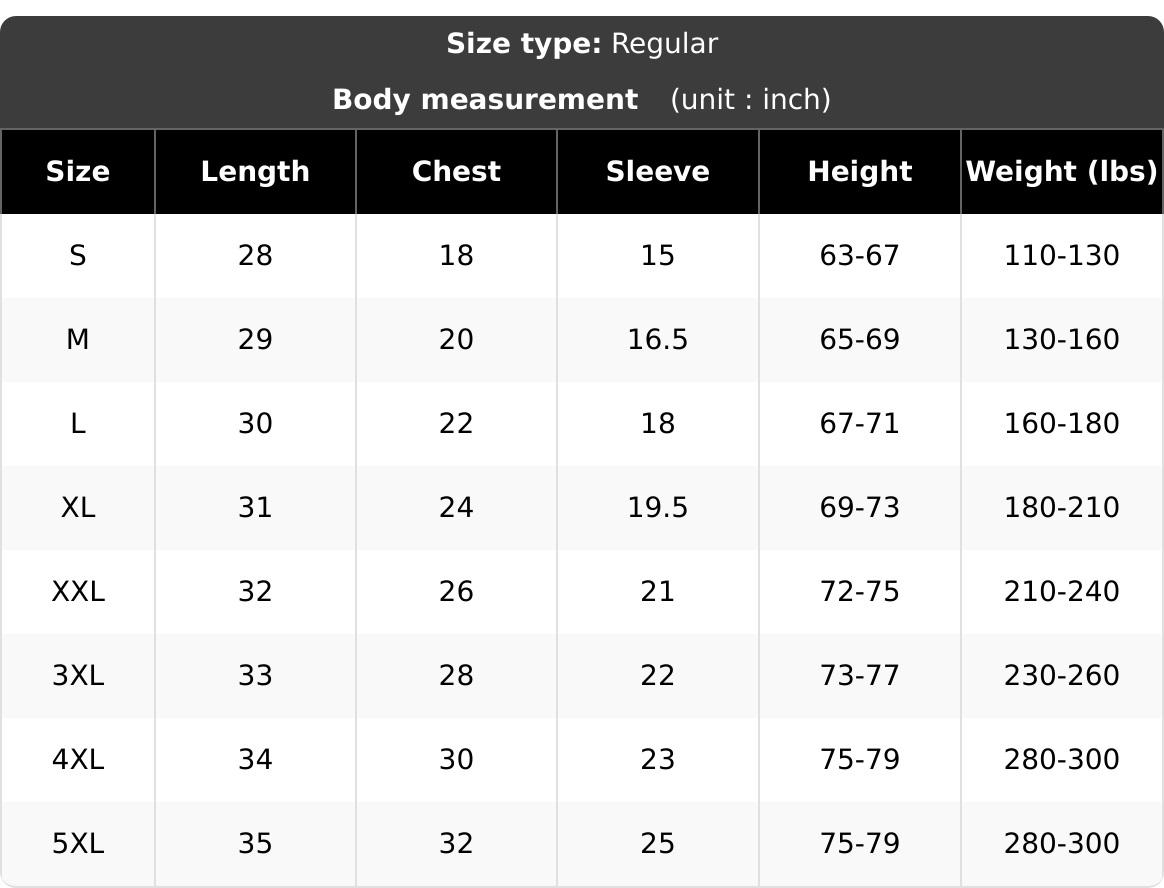1164x888 pixels.
Task: Select the weight range 110-130 cell
Action: [1062, 255]
